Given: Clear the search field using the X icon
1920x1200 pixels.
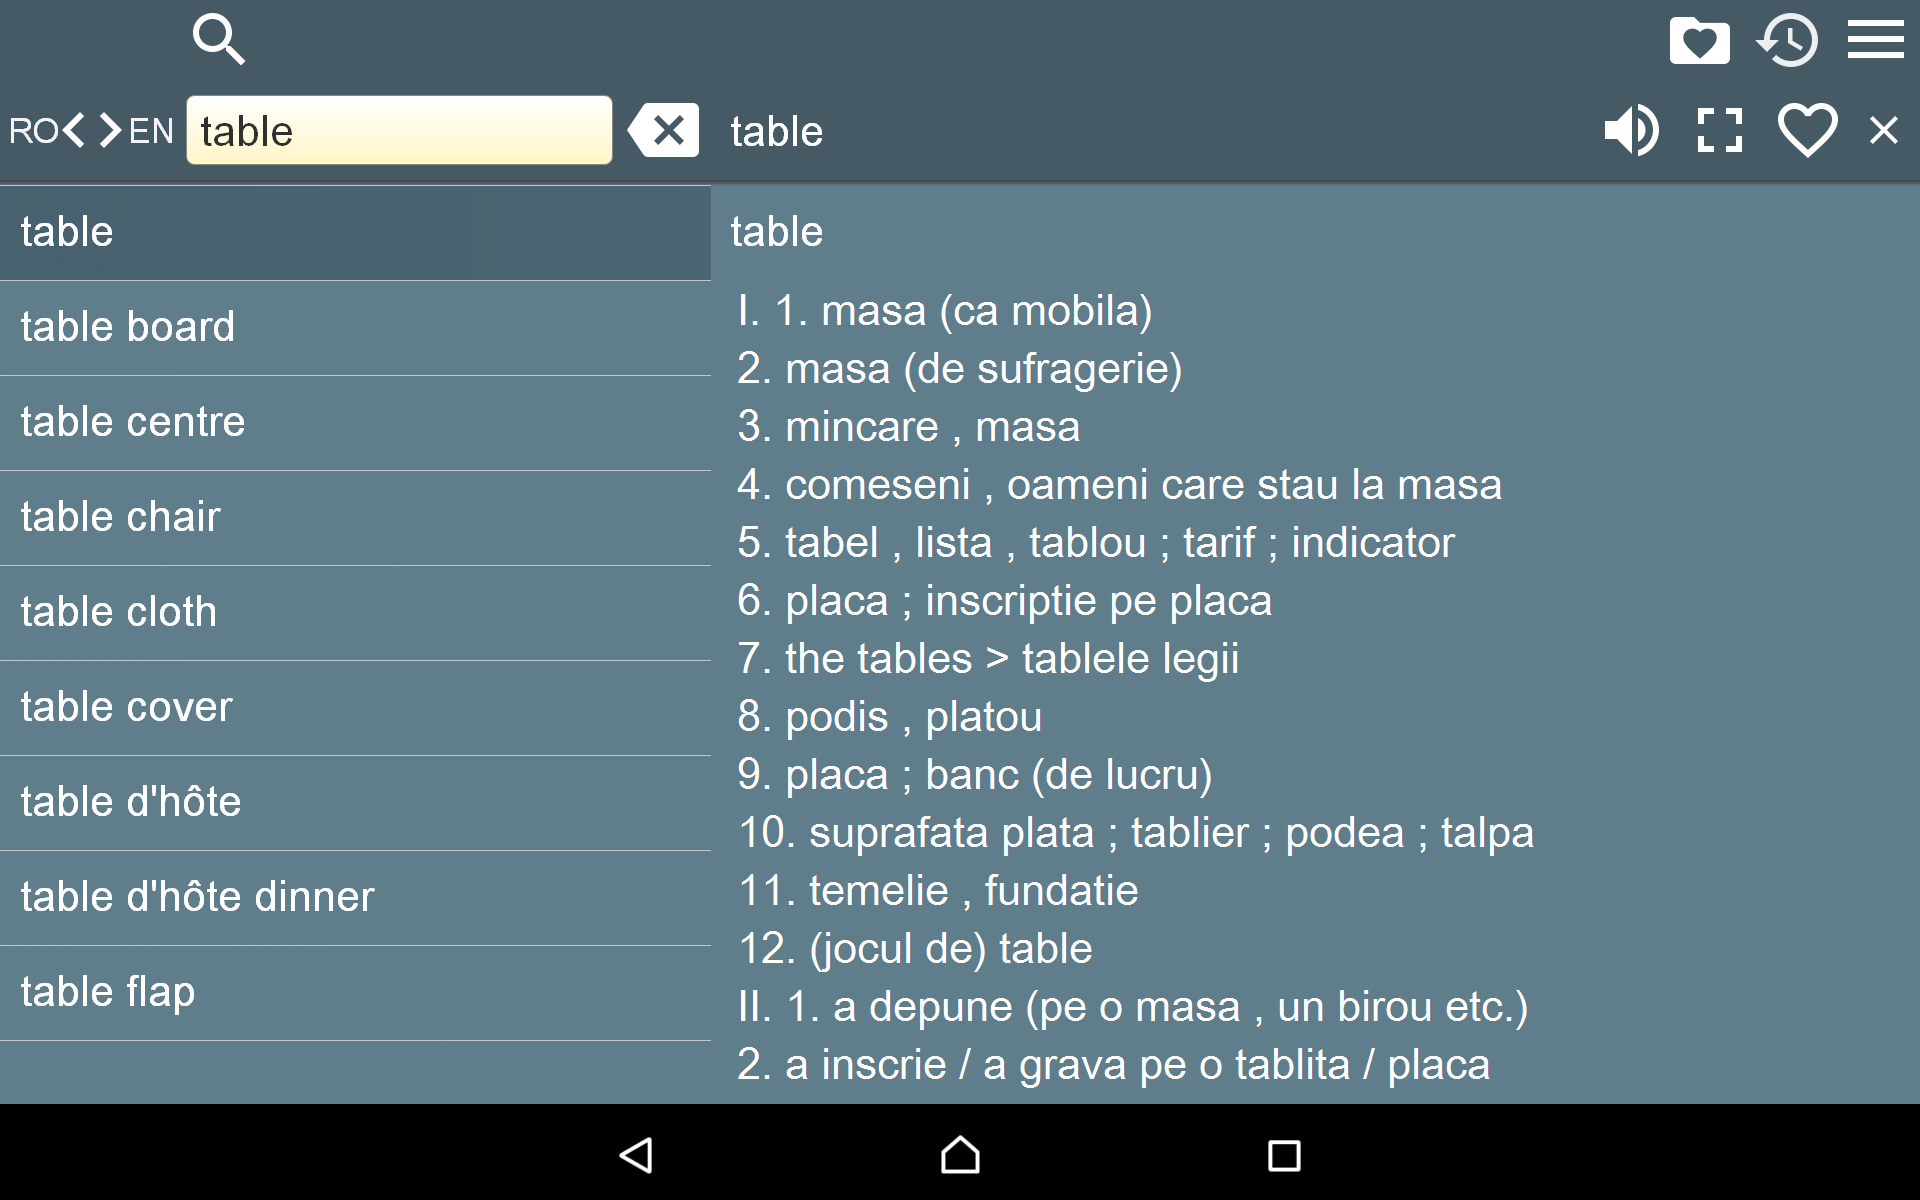Looking at the screenshot, I should (x=663, y=130).
